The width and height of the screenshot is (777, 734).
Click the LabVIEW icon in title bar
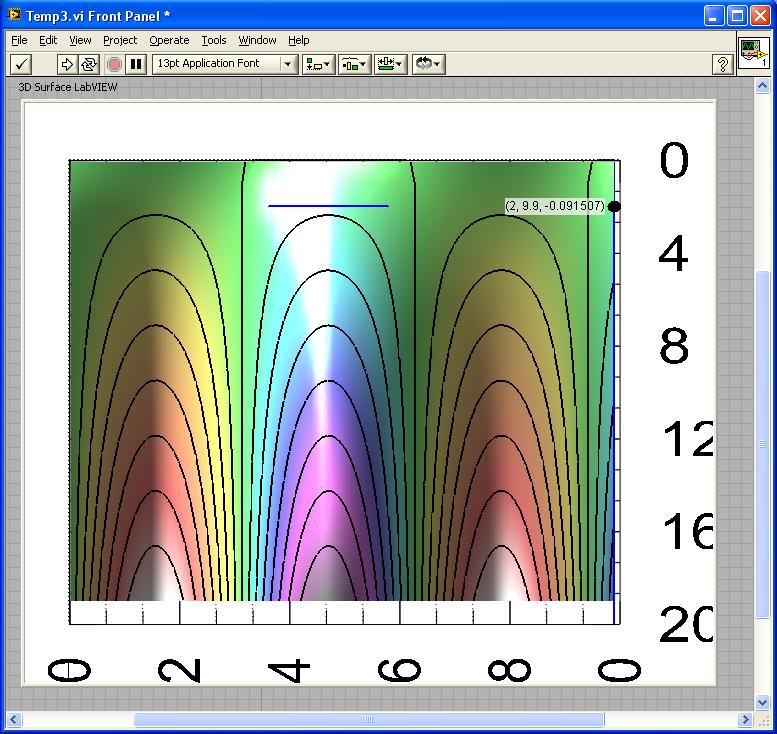14,16
